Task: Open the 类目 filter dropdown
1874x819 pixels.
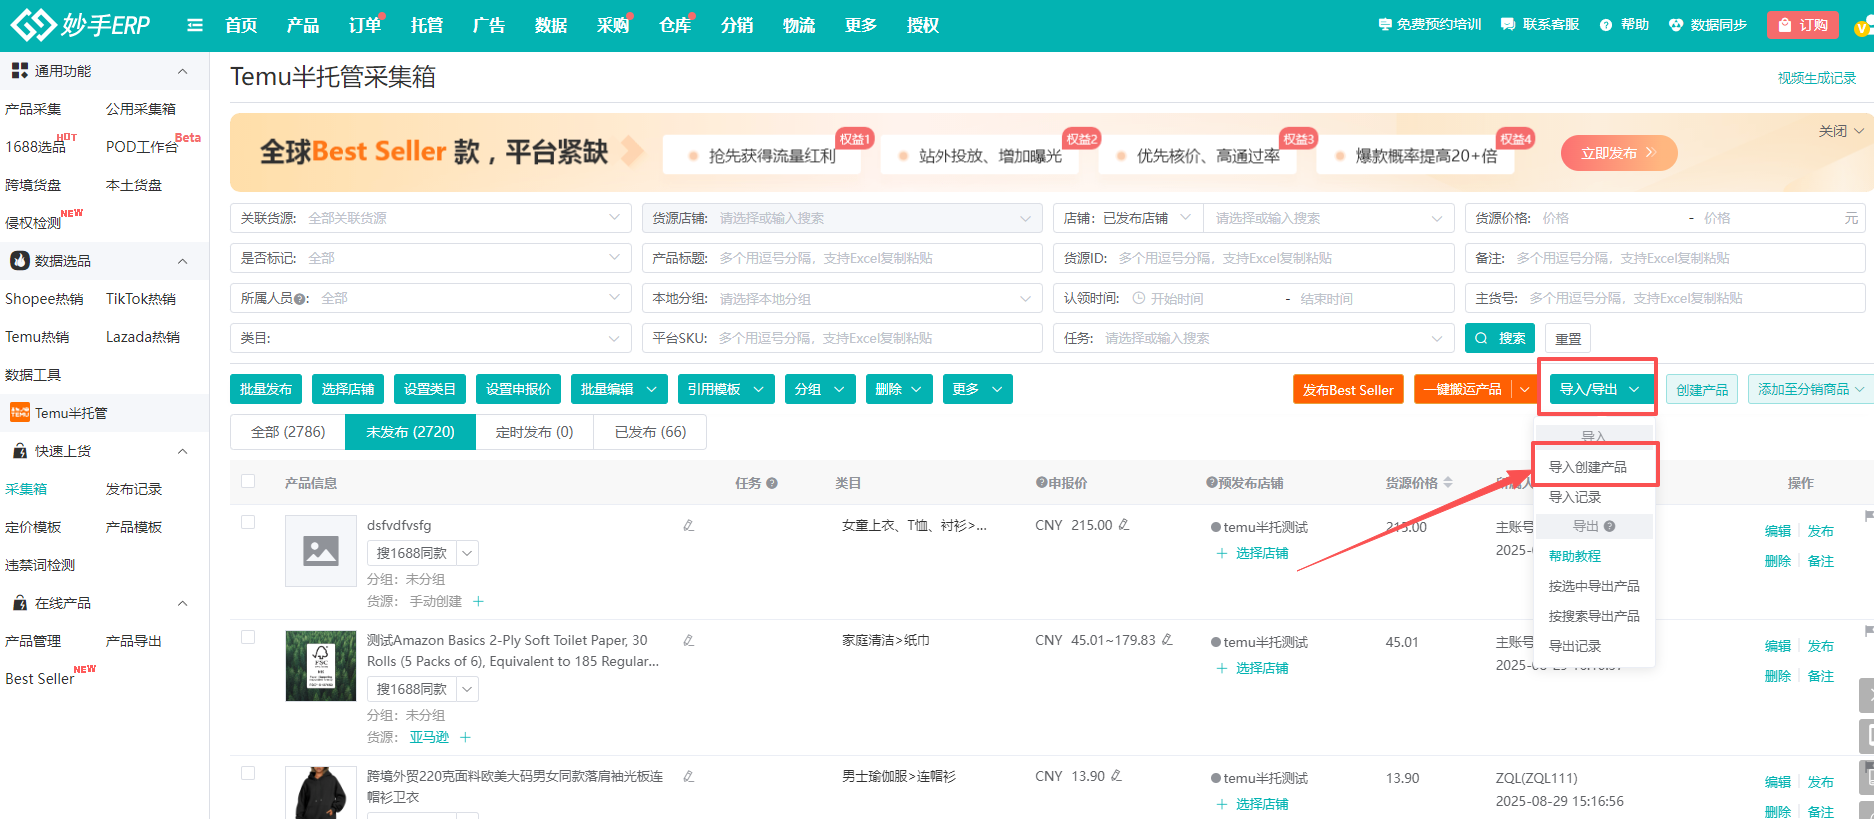Action: click(431, 338)
